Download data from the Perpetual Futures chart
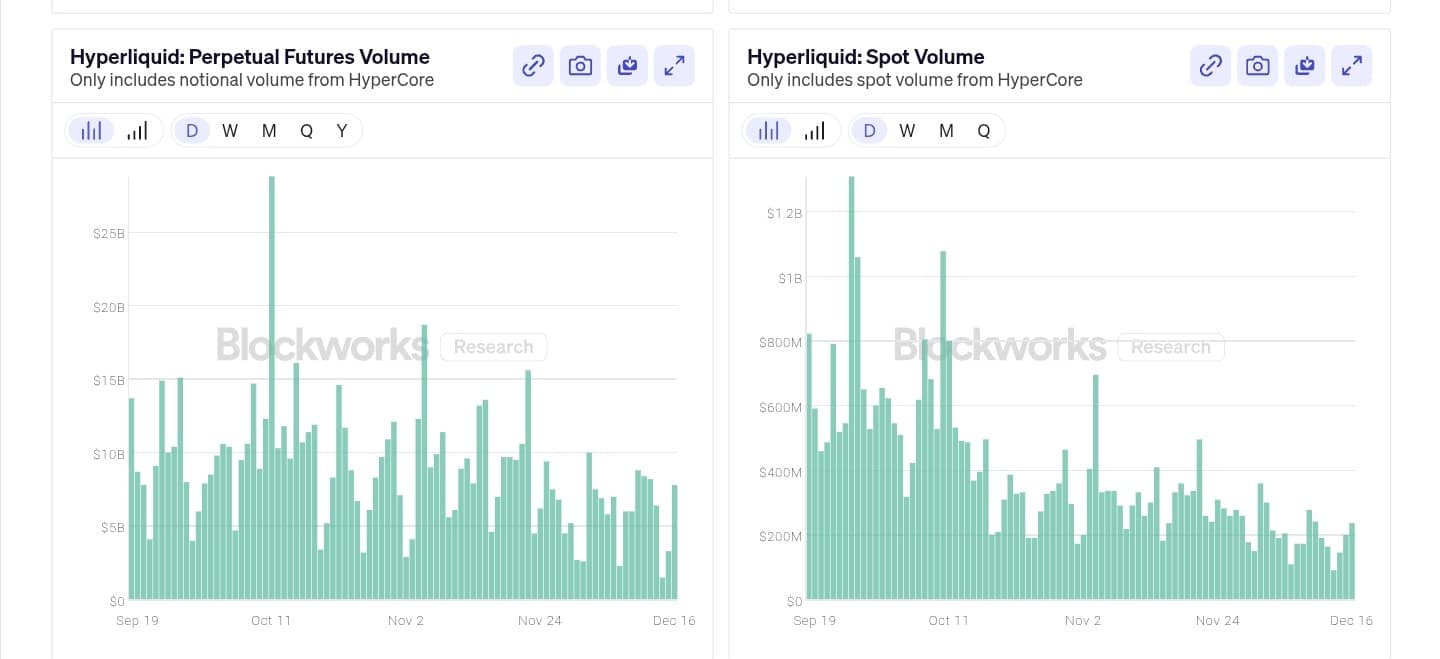This screenshot has width=1440, height=659. (627, 65)
